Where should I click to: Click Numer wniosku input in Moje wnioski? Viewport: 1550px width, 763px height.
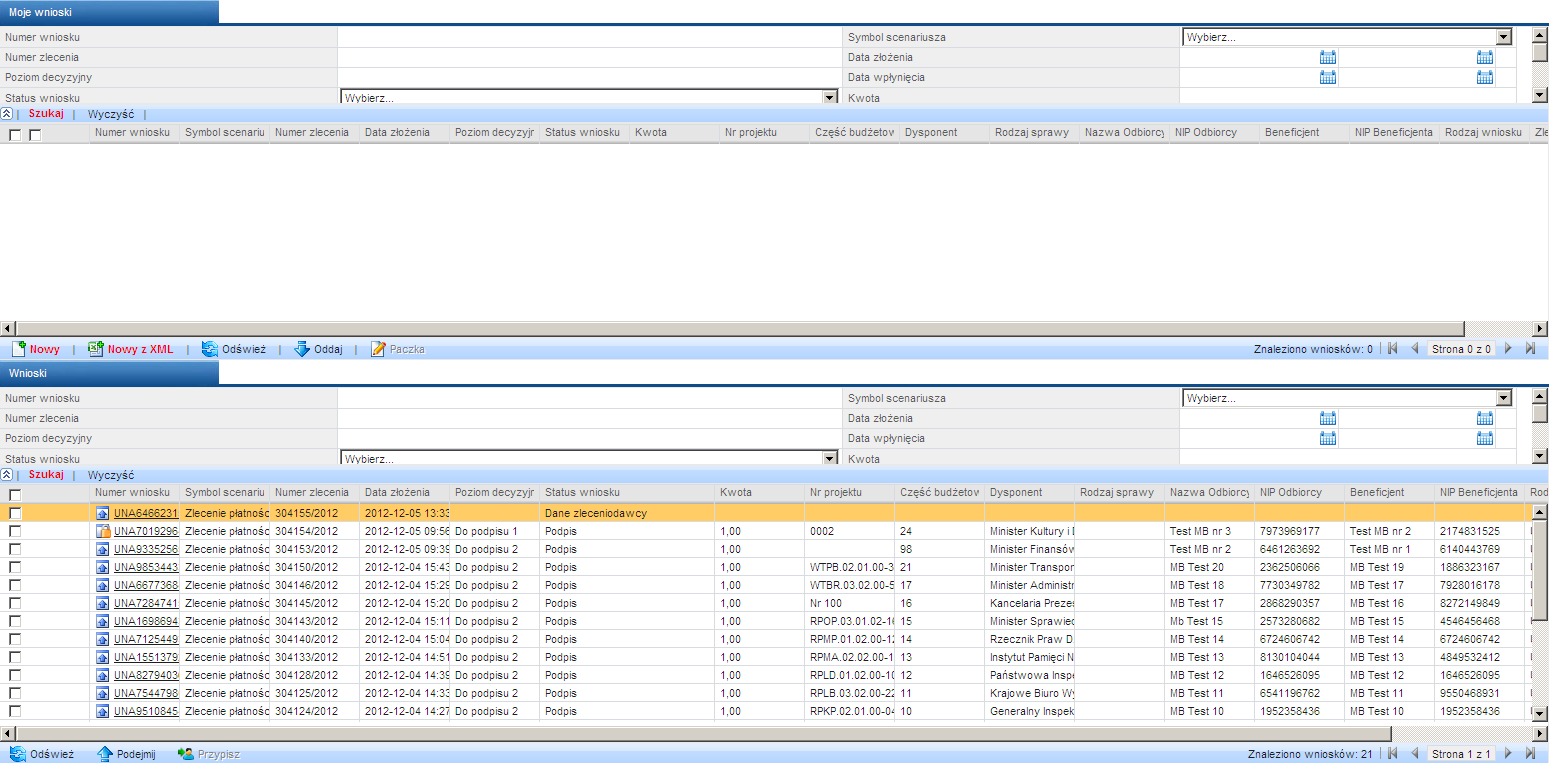pyautogui.click(x=590, y=37)
